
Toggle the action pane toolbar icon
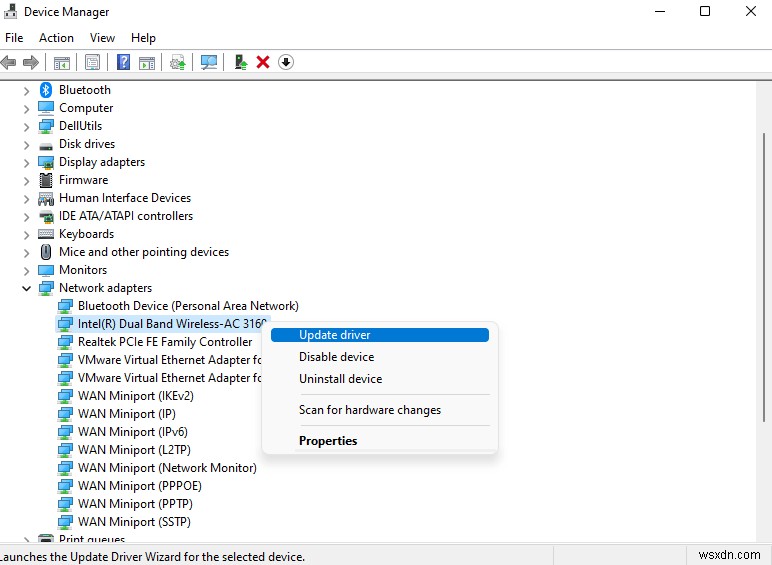click(147, 63)
